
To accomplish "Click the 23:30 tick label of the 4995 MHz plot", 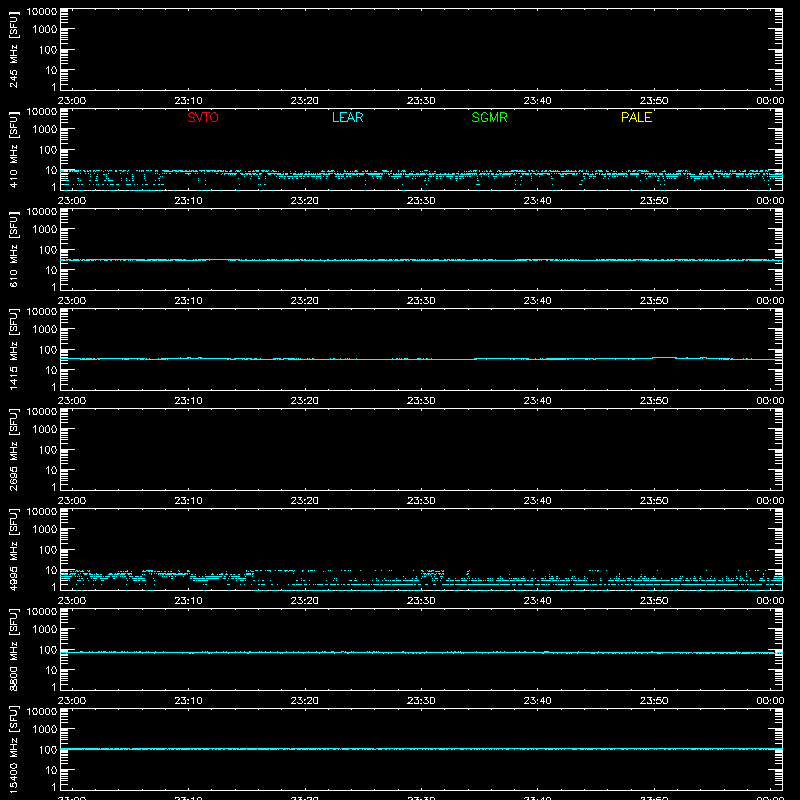I will [421, 601].
